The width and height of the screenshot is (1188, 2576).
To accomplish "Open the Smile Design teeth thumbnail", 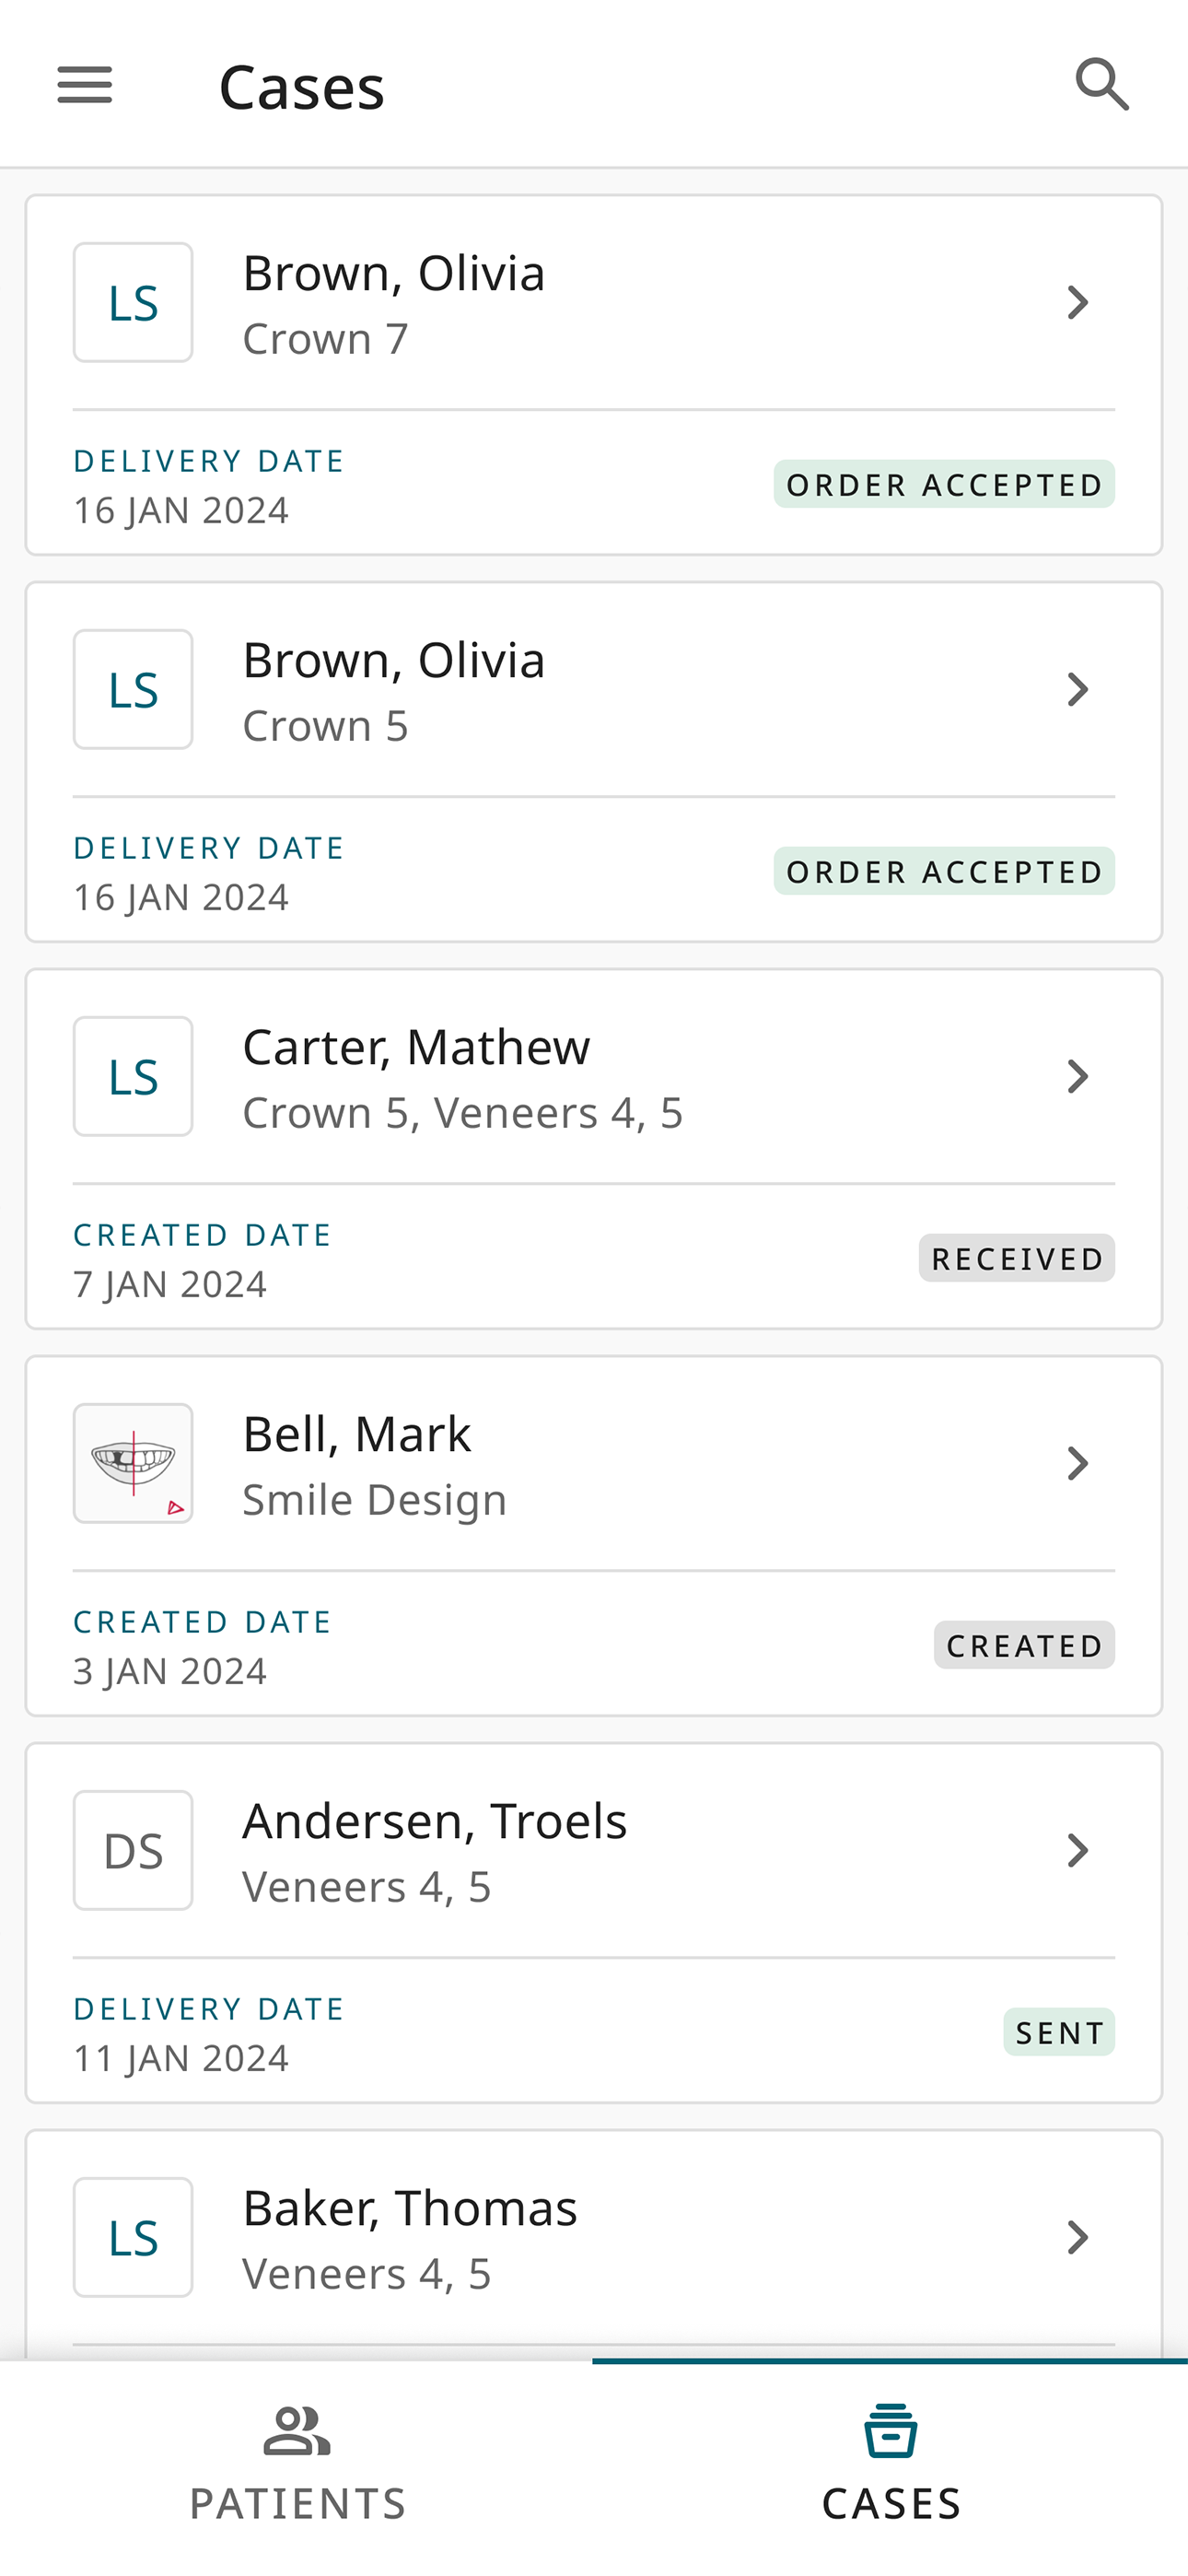I will (x=133, y=1463).
